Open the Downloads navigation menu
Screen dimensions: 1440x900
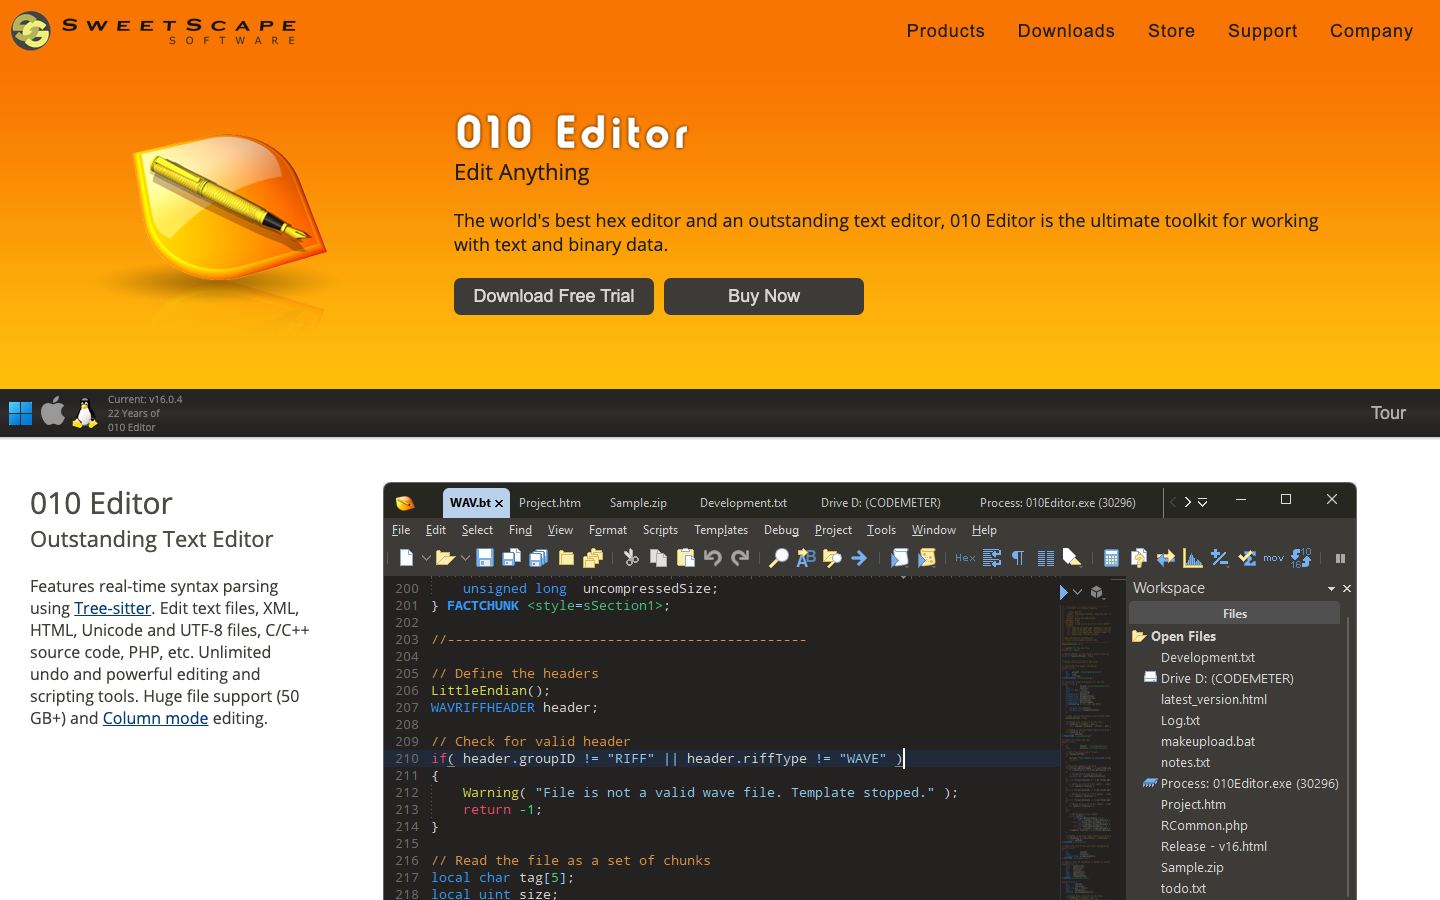pos(1066,31)
